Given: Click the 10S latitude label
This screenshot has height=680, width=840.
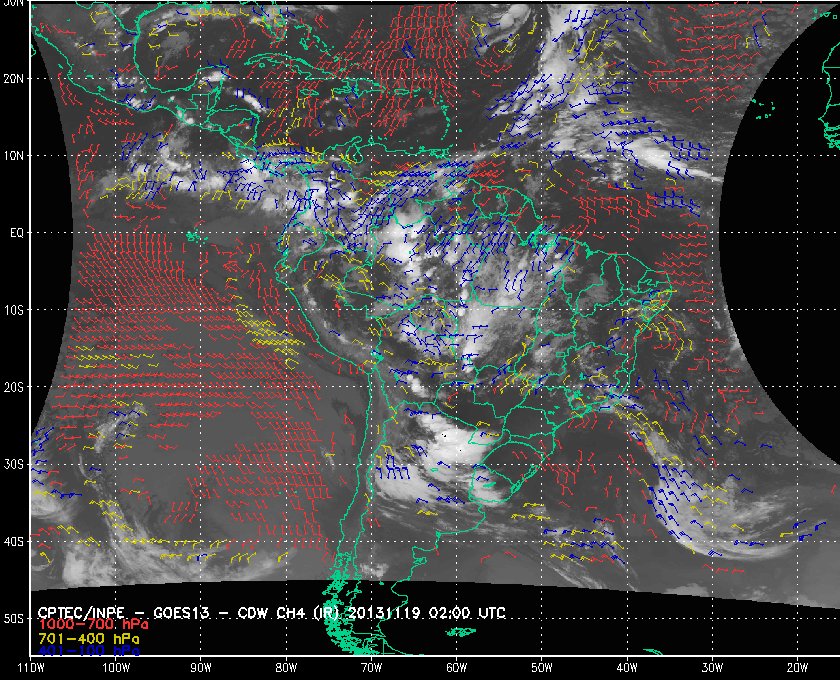Looking at the screenshot, I should pos(13,310).
